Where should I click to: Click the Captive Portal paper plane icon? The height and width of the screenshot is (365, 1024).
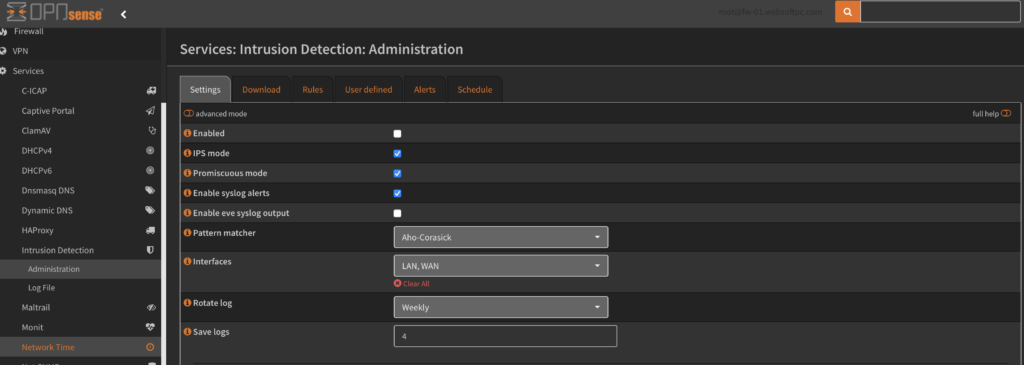pyautogui.click(x=151, y=111)
